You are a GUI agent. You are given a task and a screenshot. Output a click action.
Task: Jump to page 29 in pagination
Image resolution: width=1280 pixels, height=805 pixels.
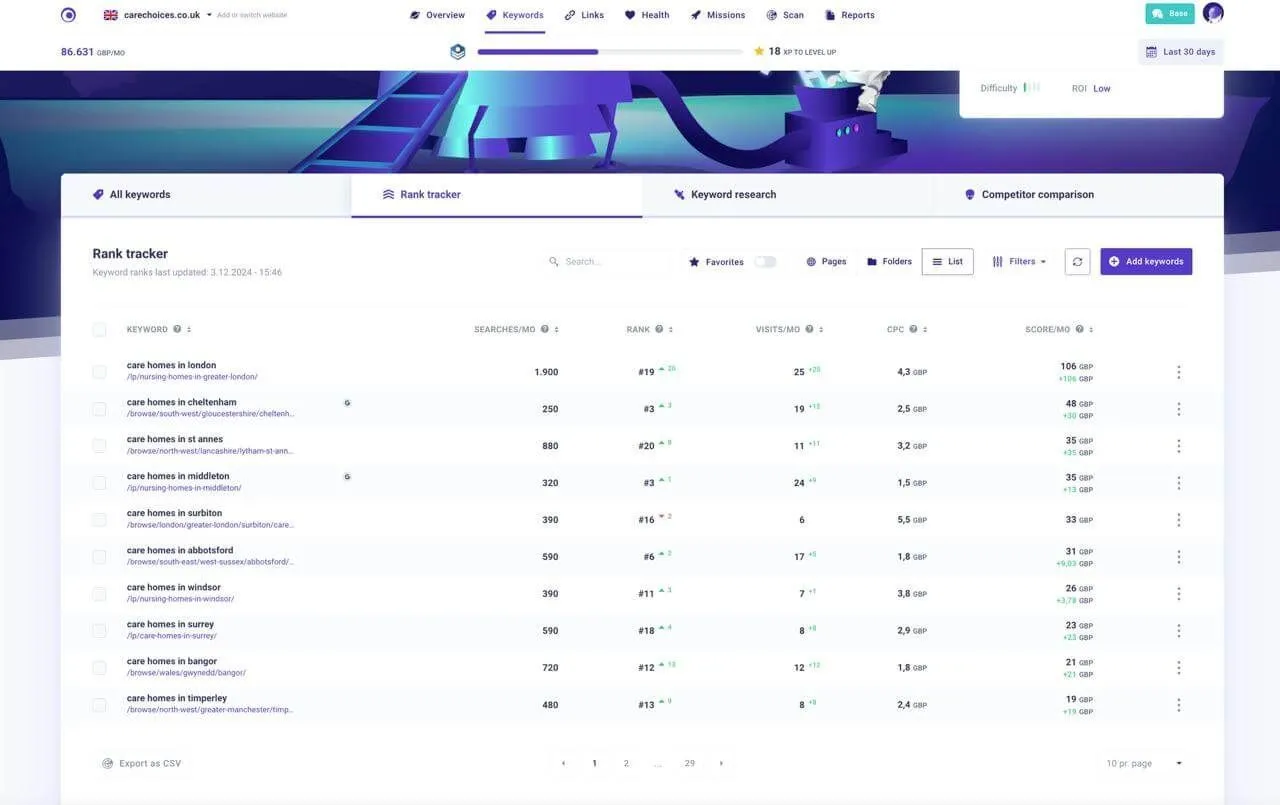point(690,763)
